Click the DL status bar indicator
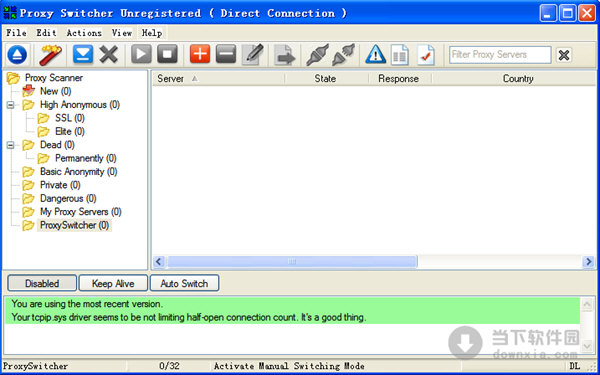This screenshot has height=375, width=600. [x=574, y=366]
